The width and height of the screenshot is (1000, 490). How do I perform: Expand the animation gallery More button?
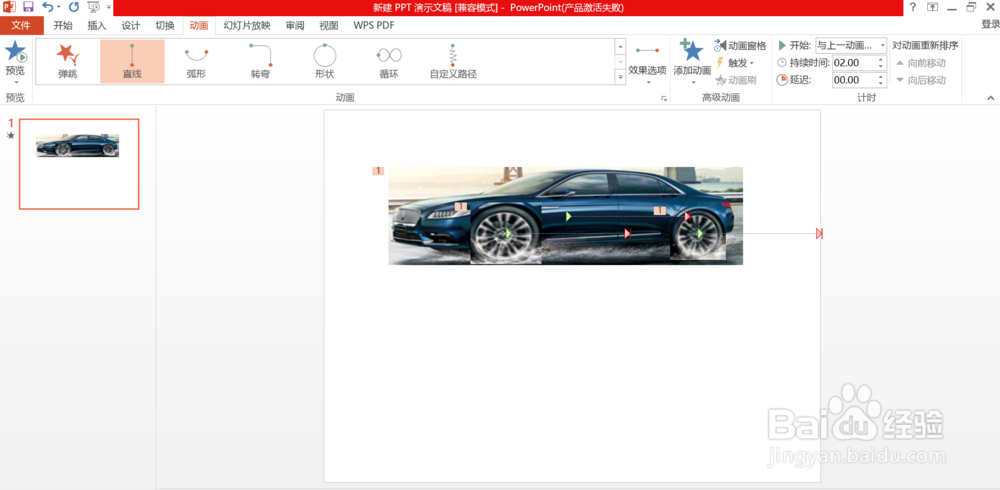coord(620,77)
